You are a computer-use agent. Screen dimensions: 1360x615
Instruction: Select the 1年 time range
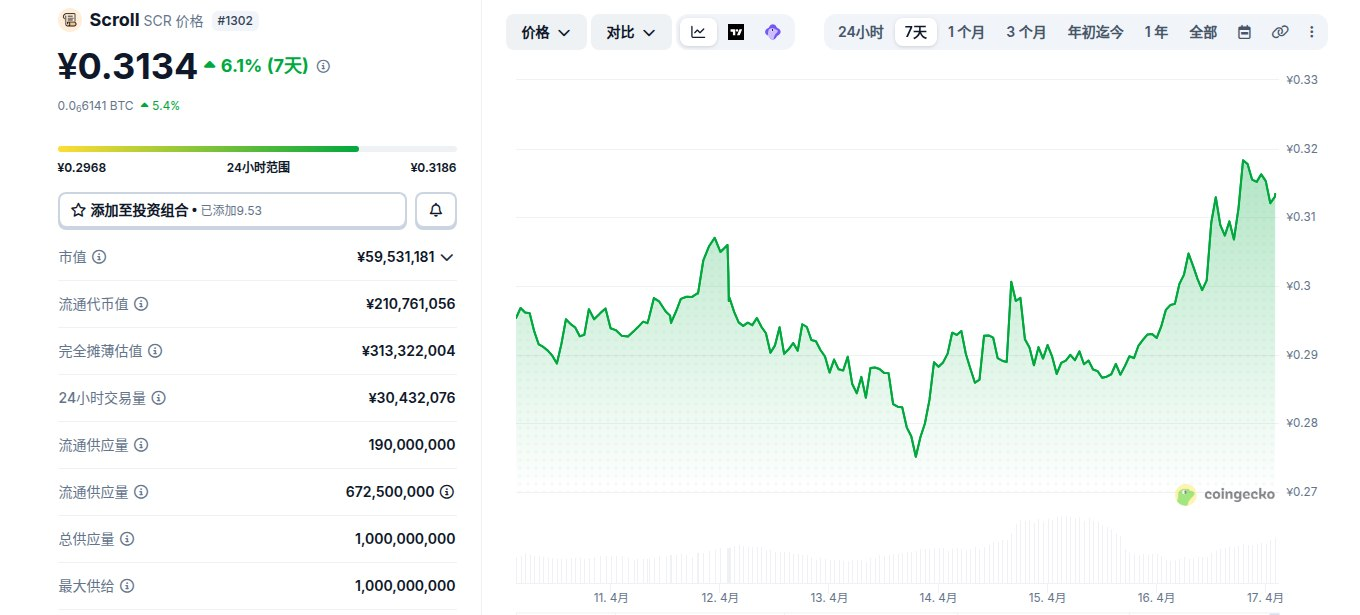pyautogui.click(x=1156, y=32)
